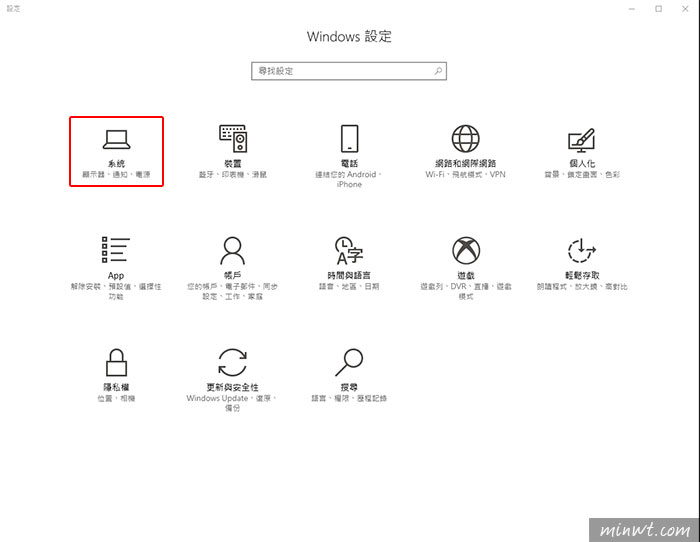Image resolution: width=700 pixels, height=542 pixels.
Task: Open the 遊戲 (Gaming) Xbox icon
Action: pos(466,250)
